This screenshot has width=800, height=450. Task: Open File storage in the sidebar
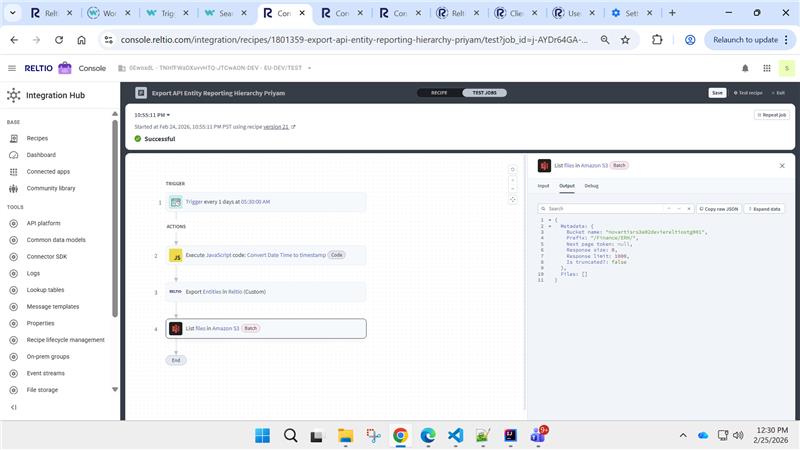coord(42,390)
